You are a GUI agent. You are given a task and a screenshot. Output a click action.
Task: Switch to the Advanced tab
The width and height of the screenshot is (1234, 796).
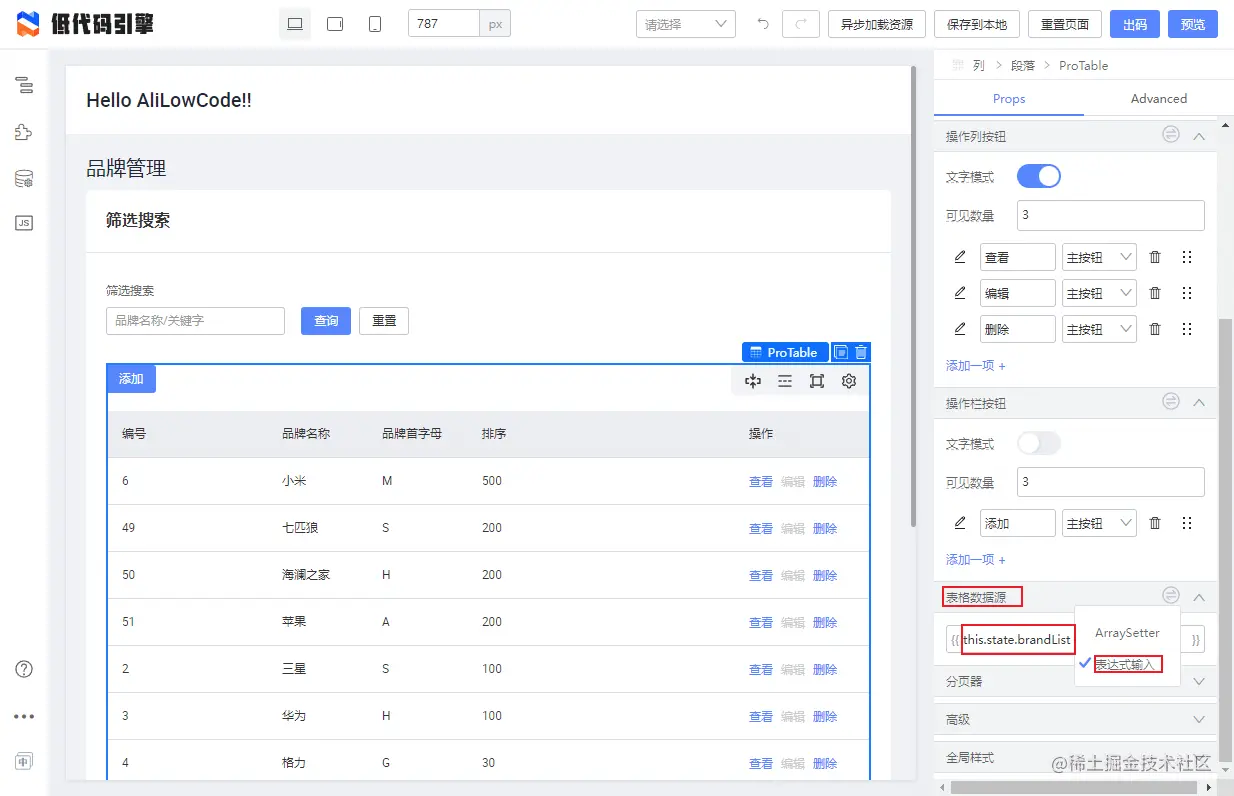pos(1159,99)
